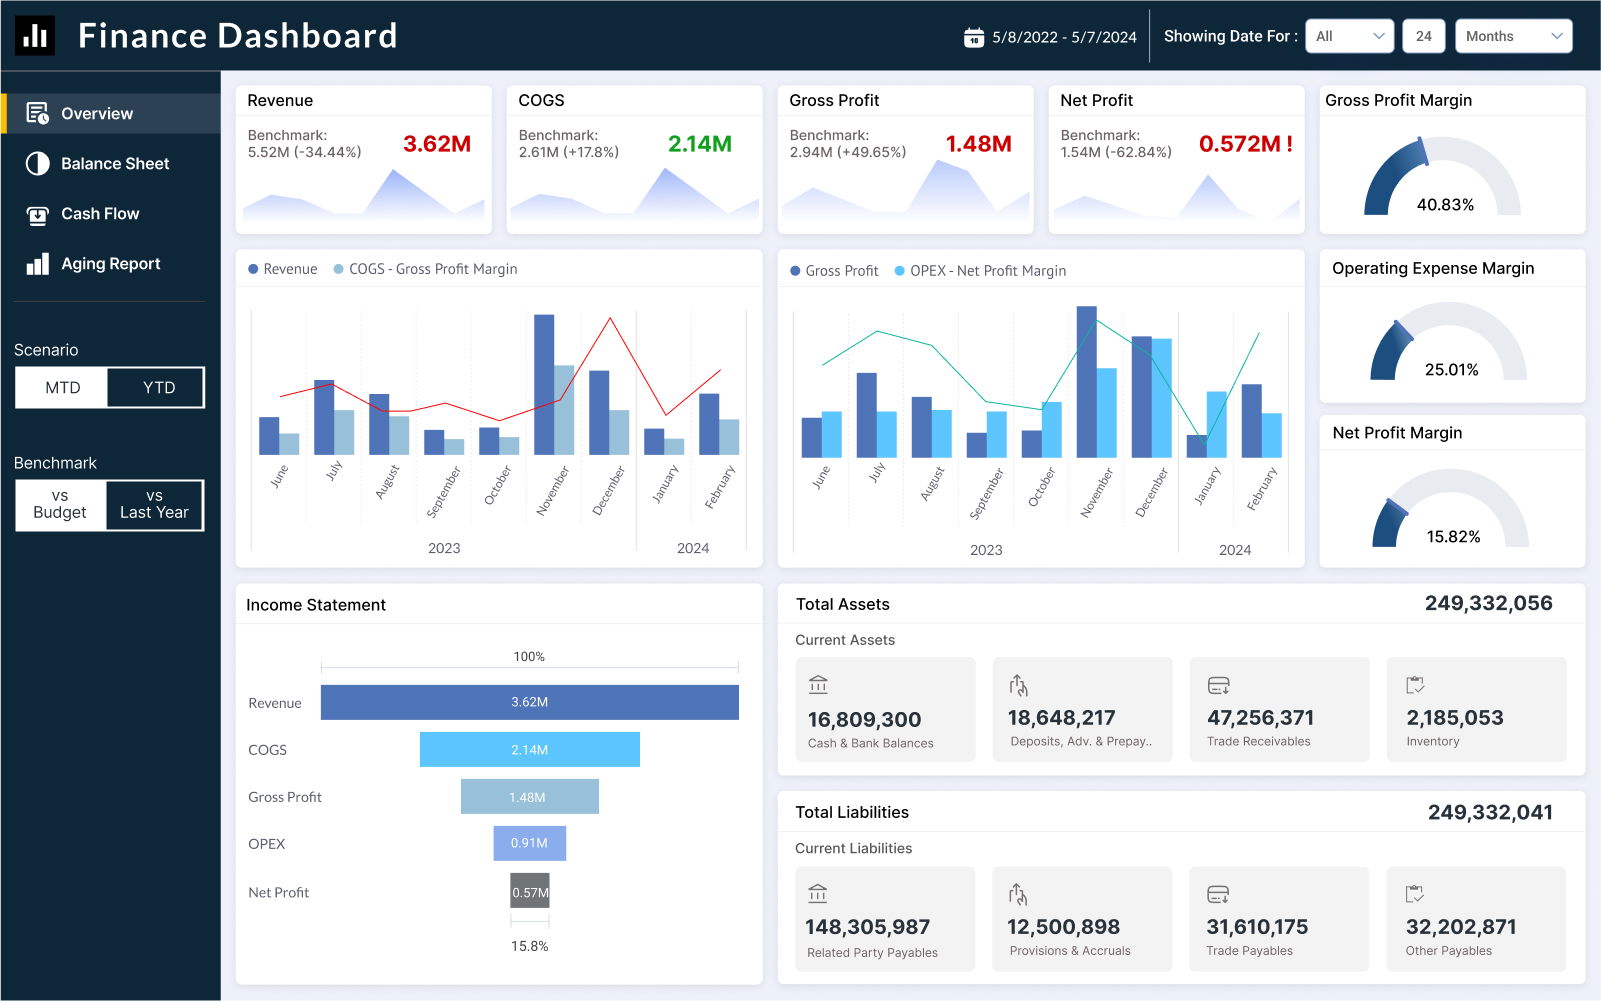Click the Revenue 3.62M funnel bar
Viewport: 1601px width, 1001px height.
click(529, 702)
